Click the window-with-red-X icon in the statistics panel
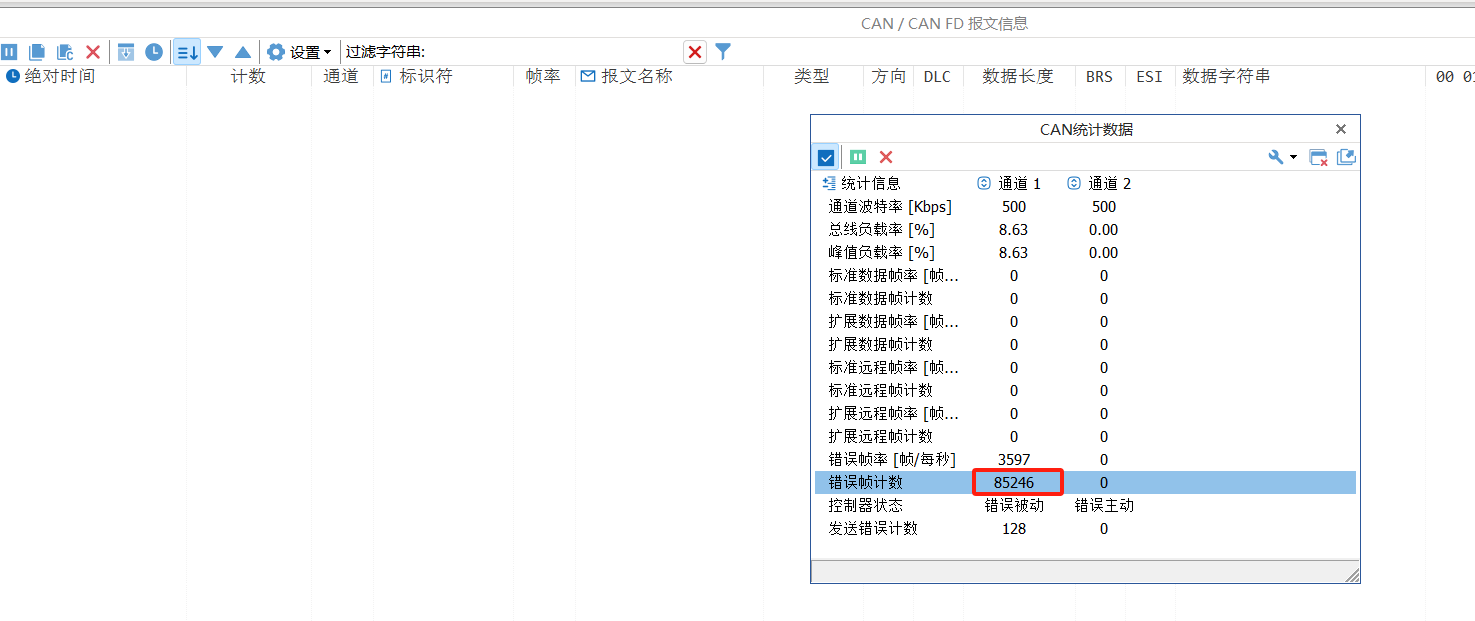Image resolution: width=1475 pixels, height=621 pixels. 1319,157
